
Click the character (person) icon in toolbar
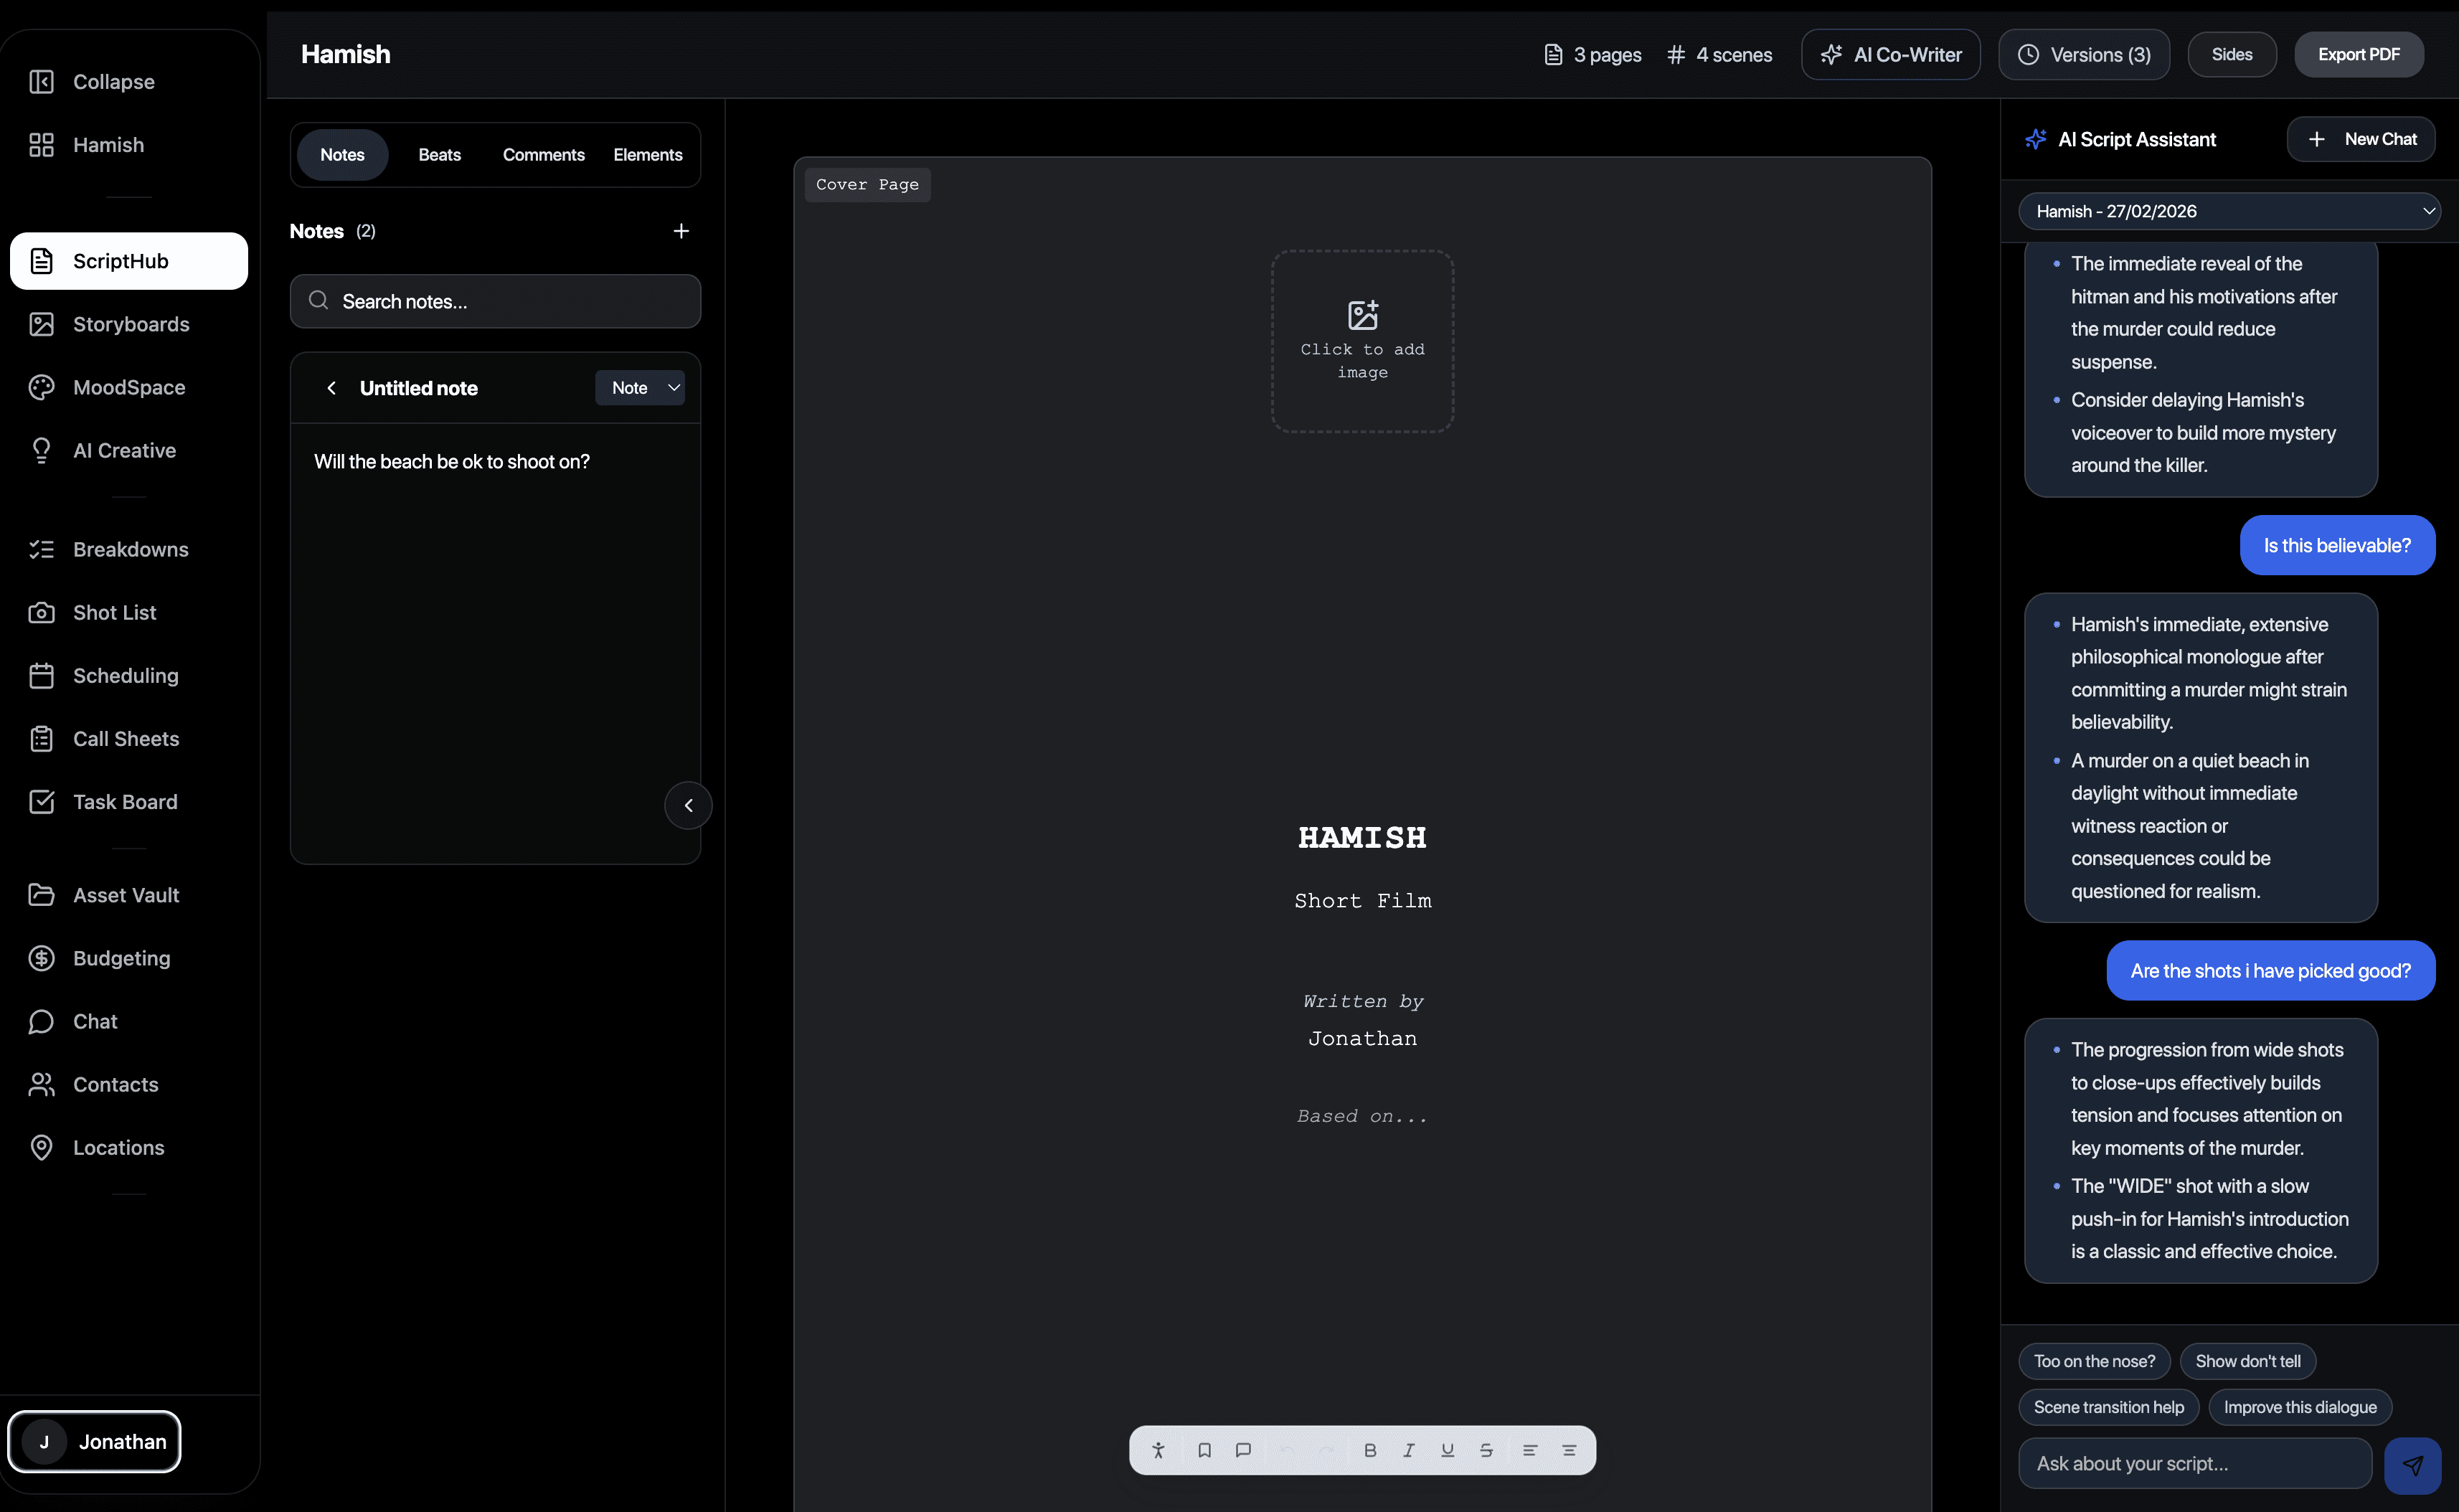[x=1158, y=1450]
